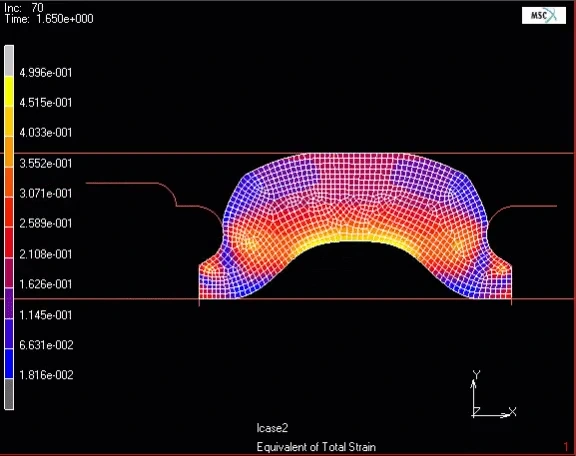
Task: Click the light gray top legend band
Action: [x=9, y=61]
